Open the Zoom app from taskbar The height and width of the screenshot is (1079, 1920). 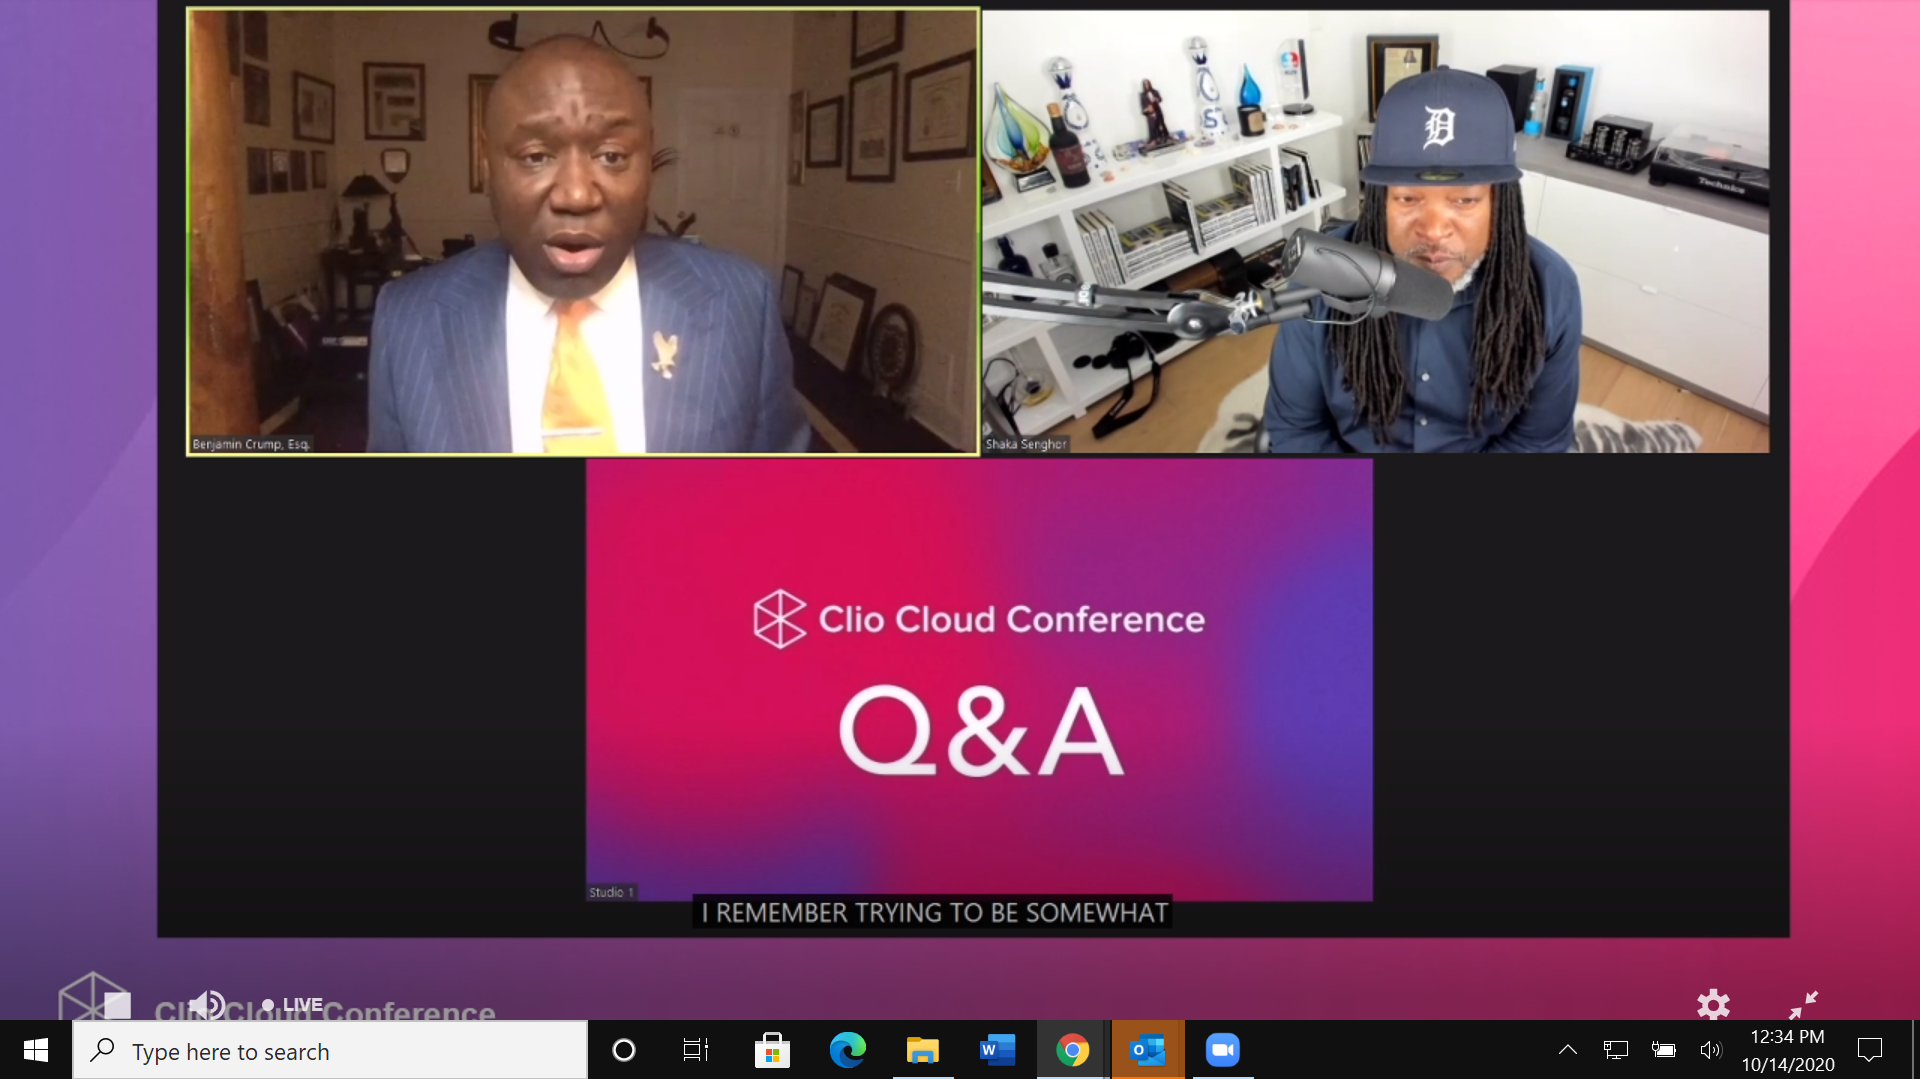pos(1222,1050)
